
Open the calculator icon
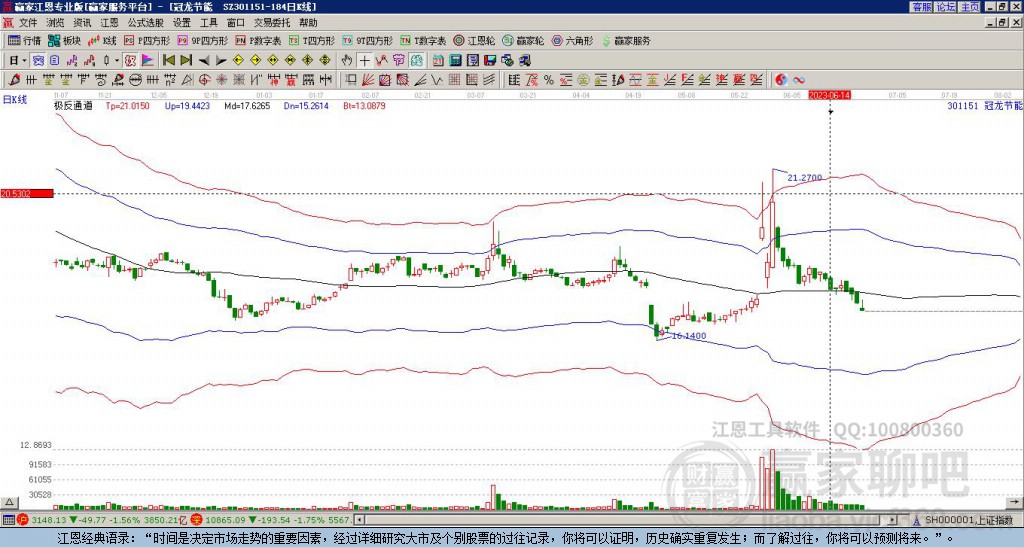tap(455, 60)
